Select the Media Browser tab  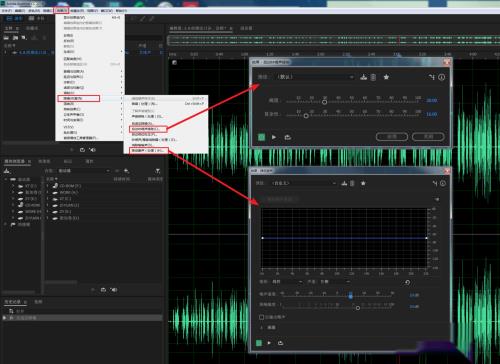[14, 161]
